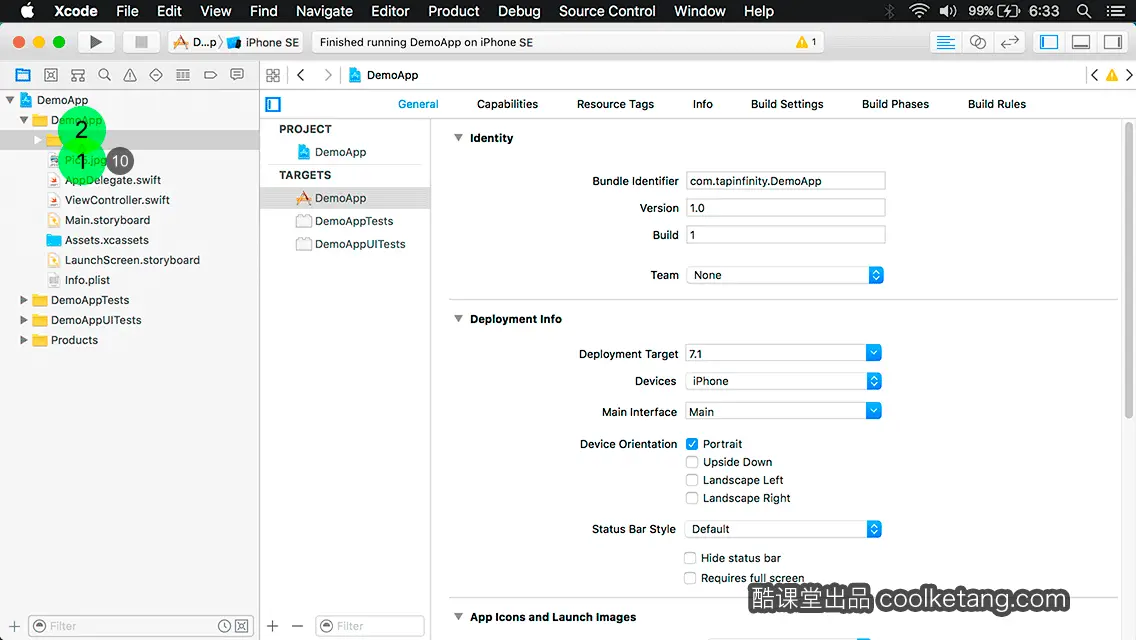This screenshot has width=1136, height=640.
Task: Stop the running task
Action: point(141,42)
